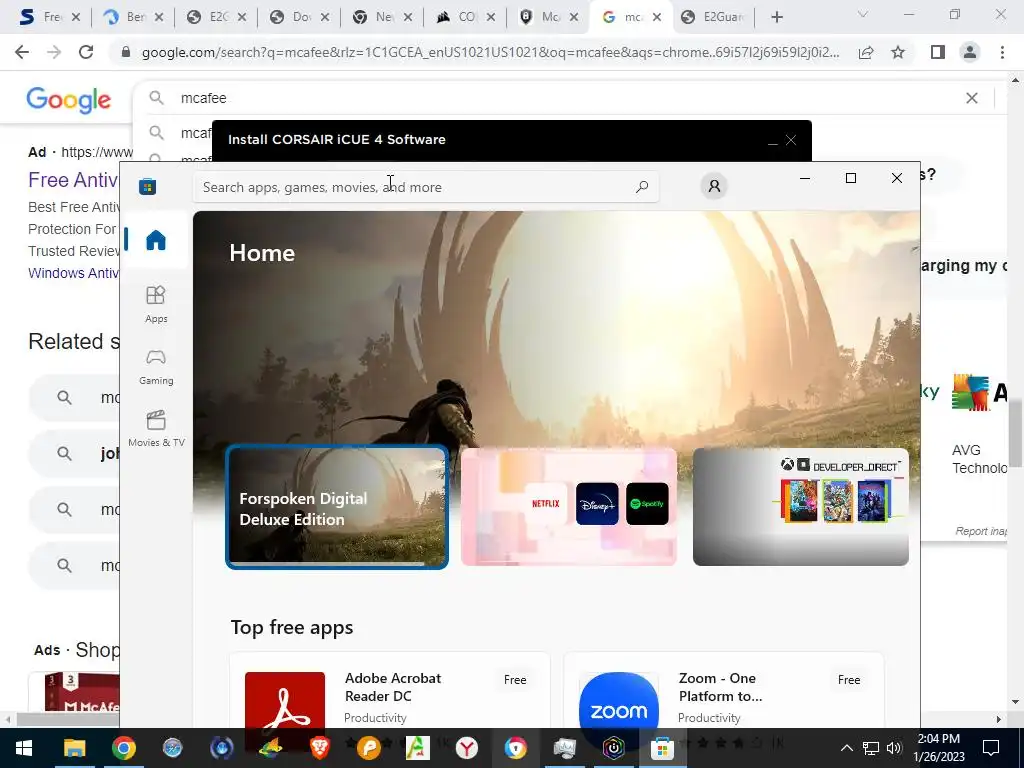Open Chrome profile avatar
The image size is (1024, 768).
[970, 52]
